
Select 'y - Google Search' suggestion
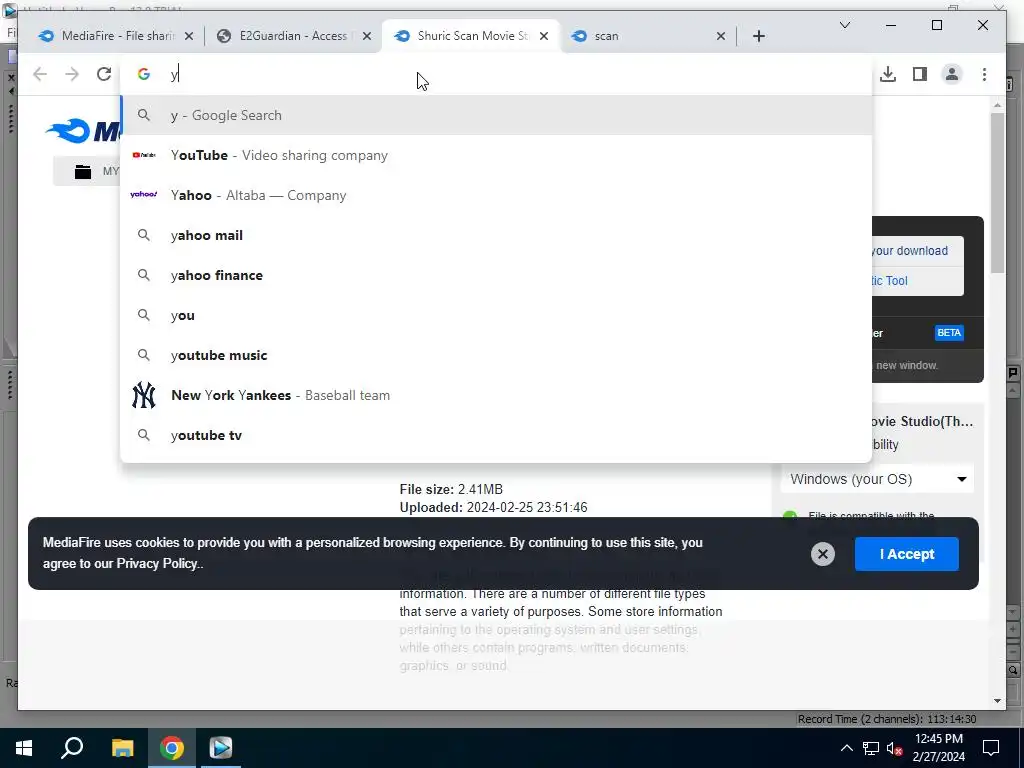[496, 115]
